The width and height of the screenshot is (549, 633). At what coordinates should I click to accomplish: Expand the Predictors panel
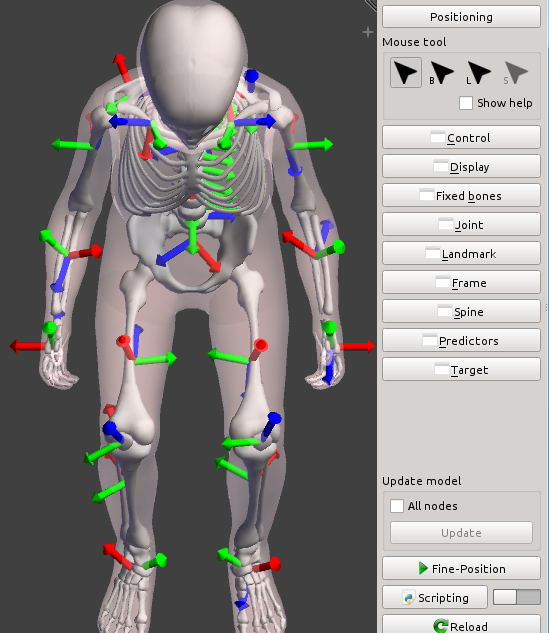click(461, 340)
